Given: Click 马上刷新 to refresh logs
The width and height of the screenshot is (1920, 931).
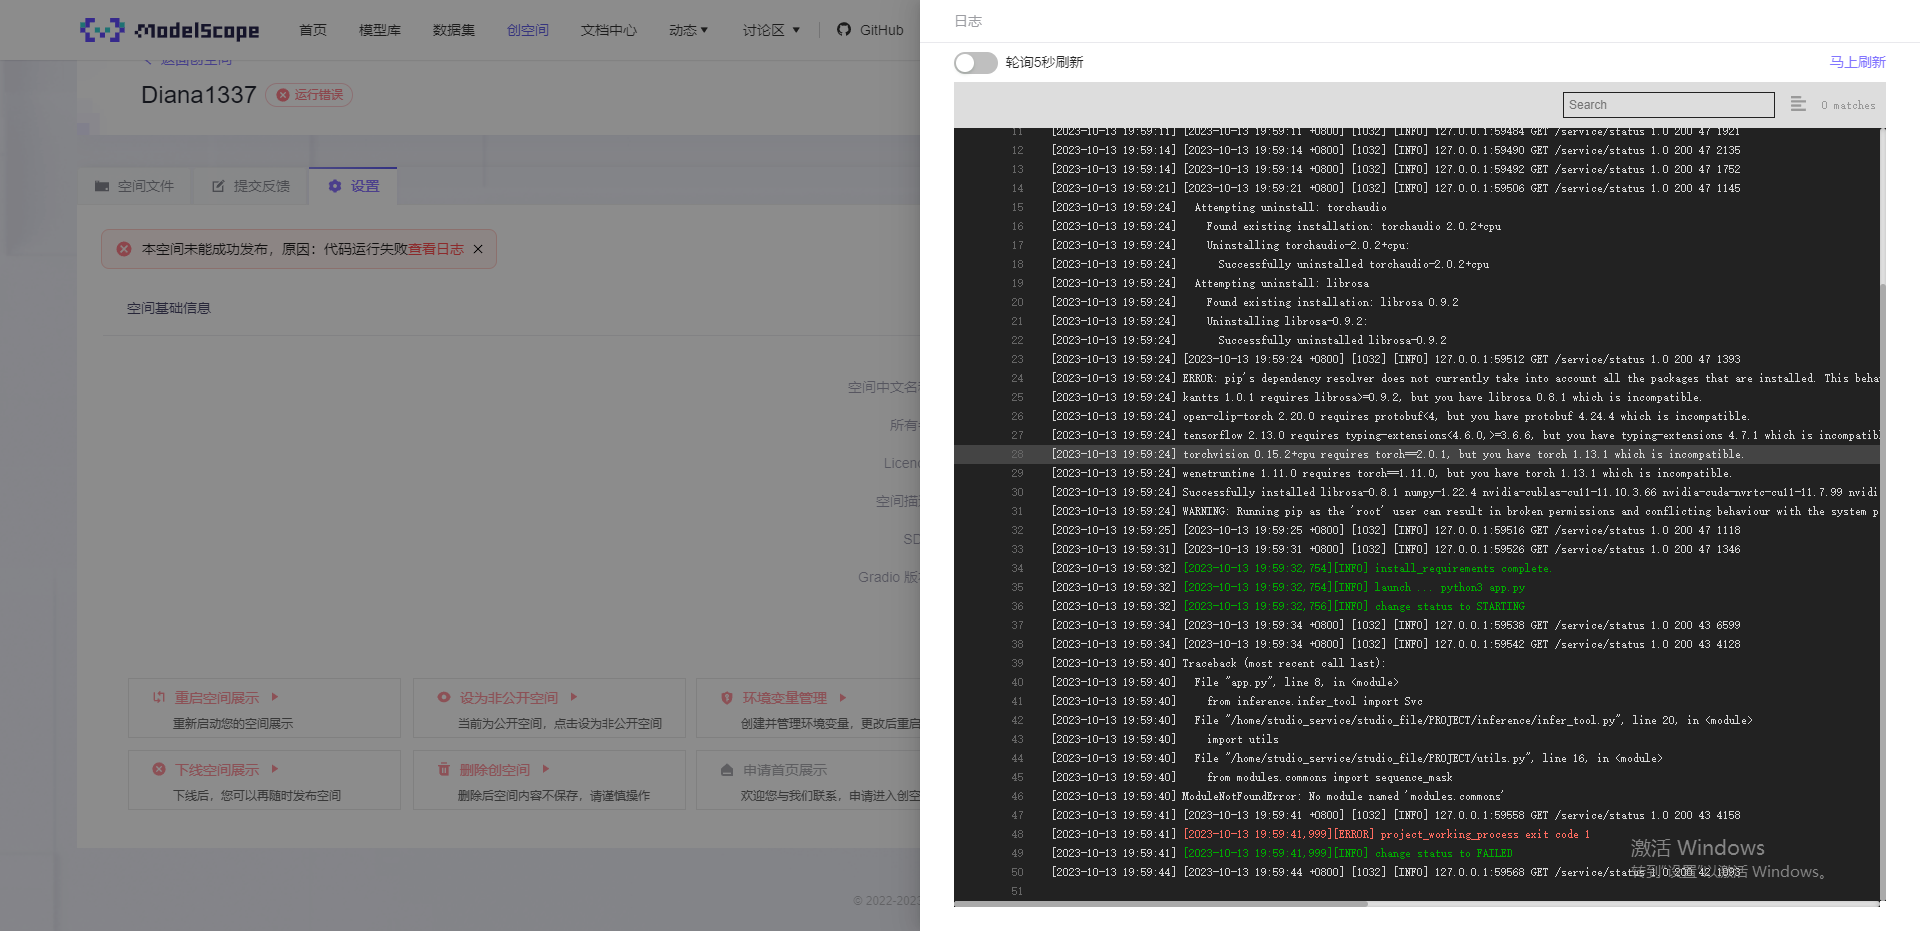Looking at the screenshot, I should 1857,62.
